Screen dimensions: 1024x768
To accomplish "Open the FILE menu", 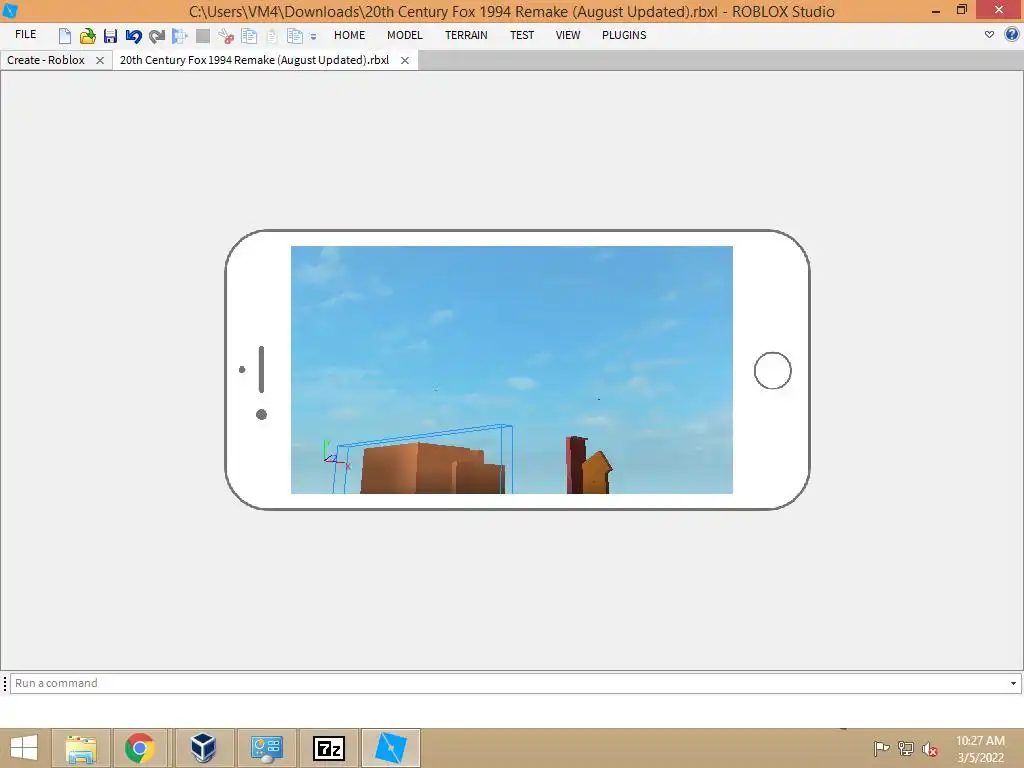I will point(25,35).
